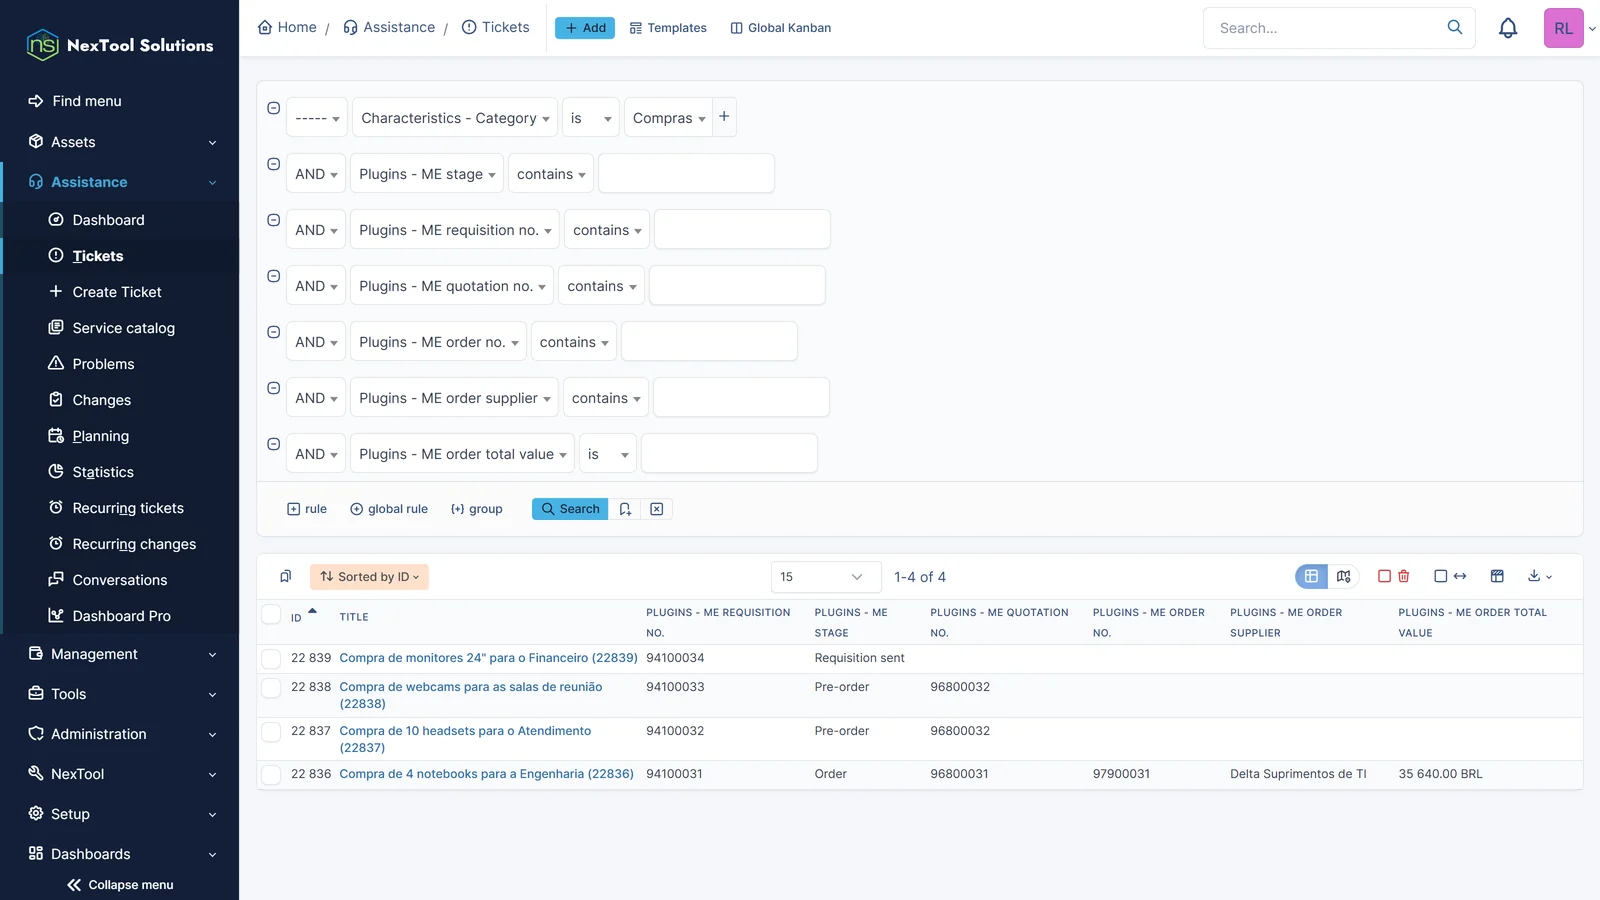Remove the ME order supplier criterion row
This screenshot has height=900, width=1600.
click(273, 388)
